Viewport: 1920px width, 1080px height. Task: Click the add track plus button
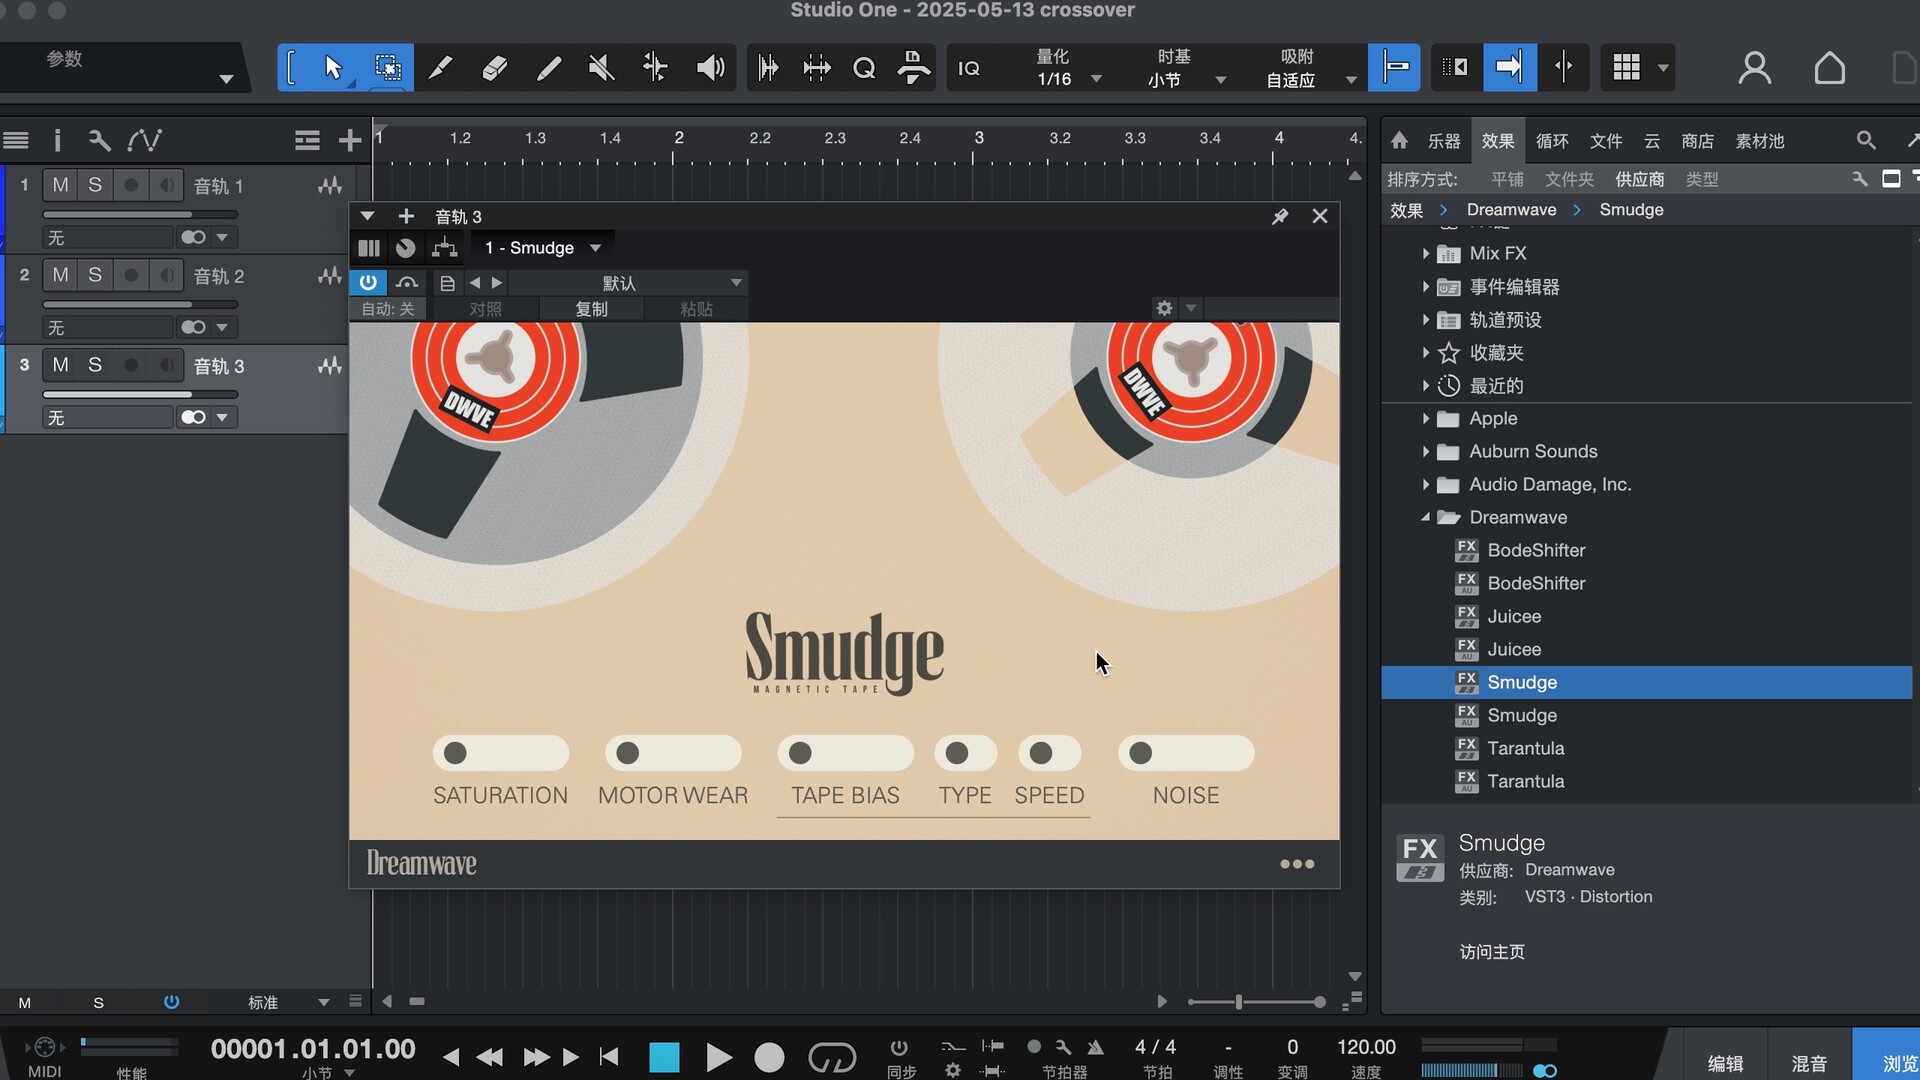click(x=349, y=140)
